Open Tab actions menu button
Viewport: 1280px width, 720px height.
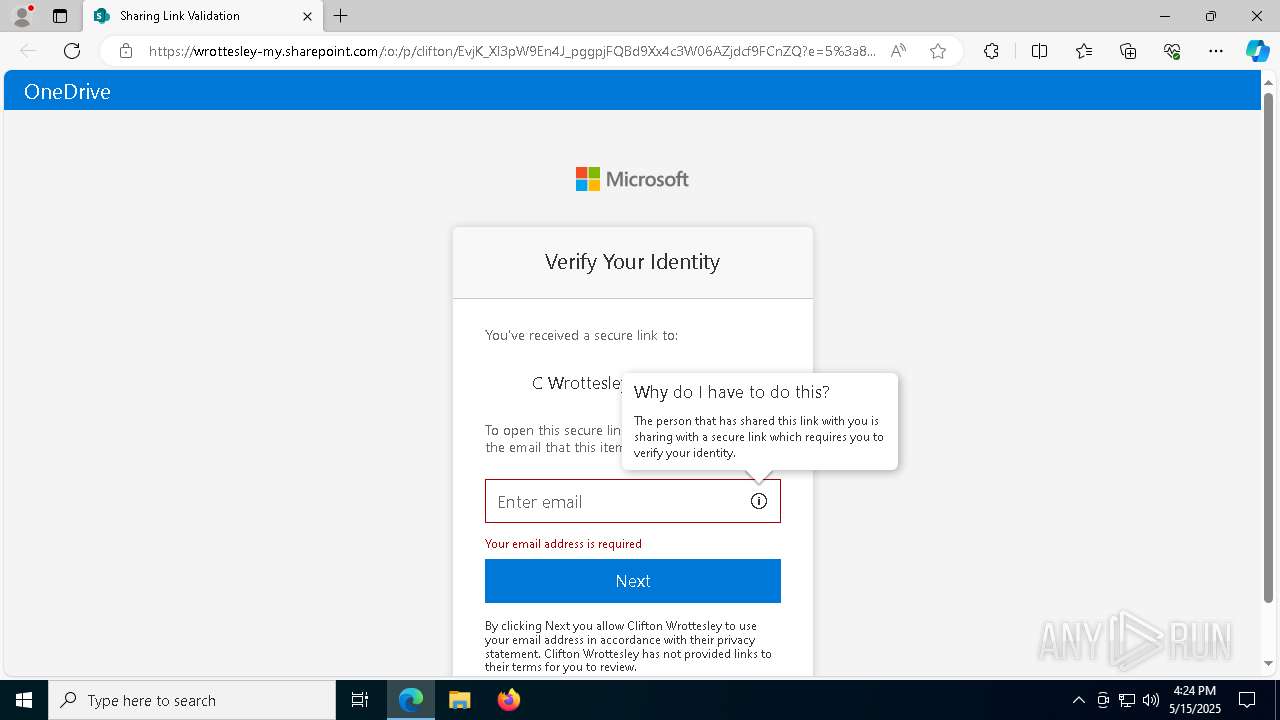tap(60, 16)
